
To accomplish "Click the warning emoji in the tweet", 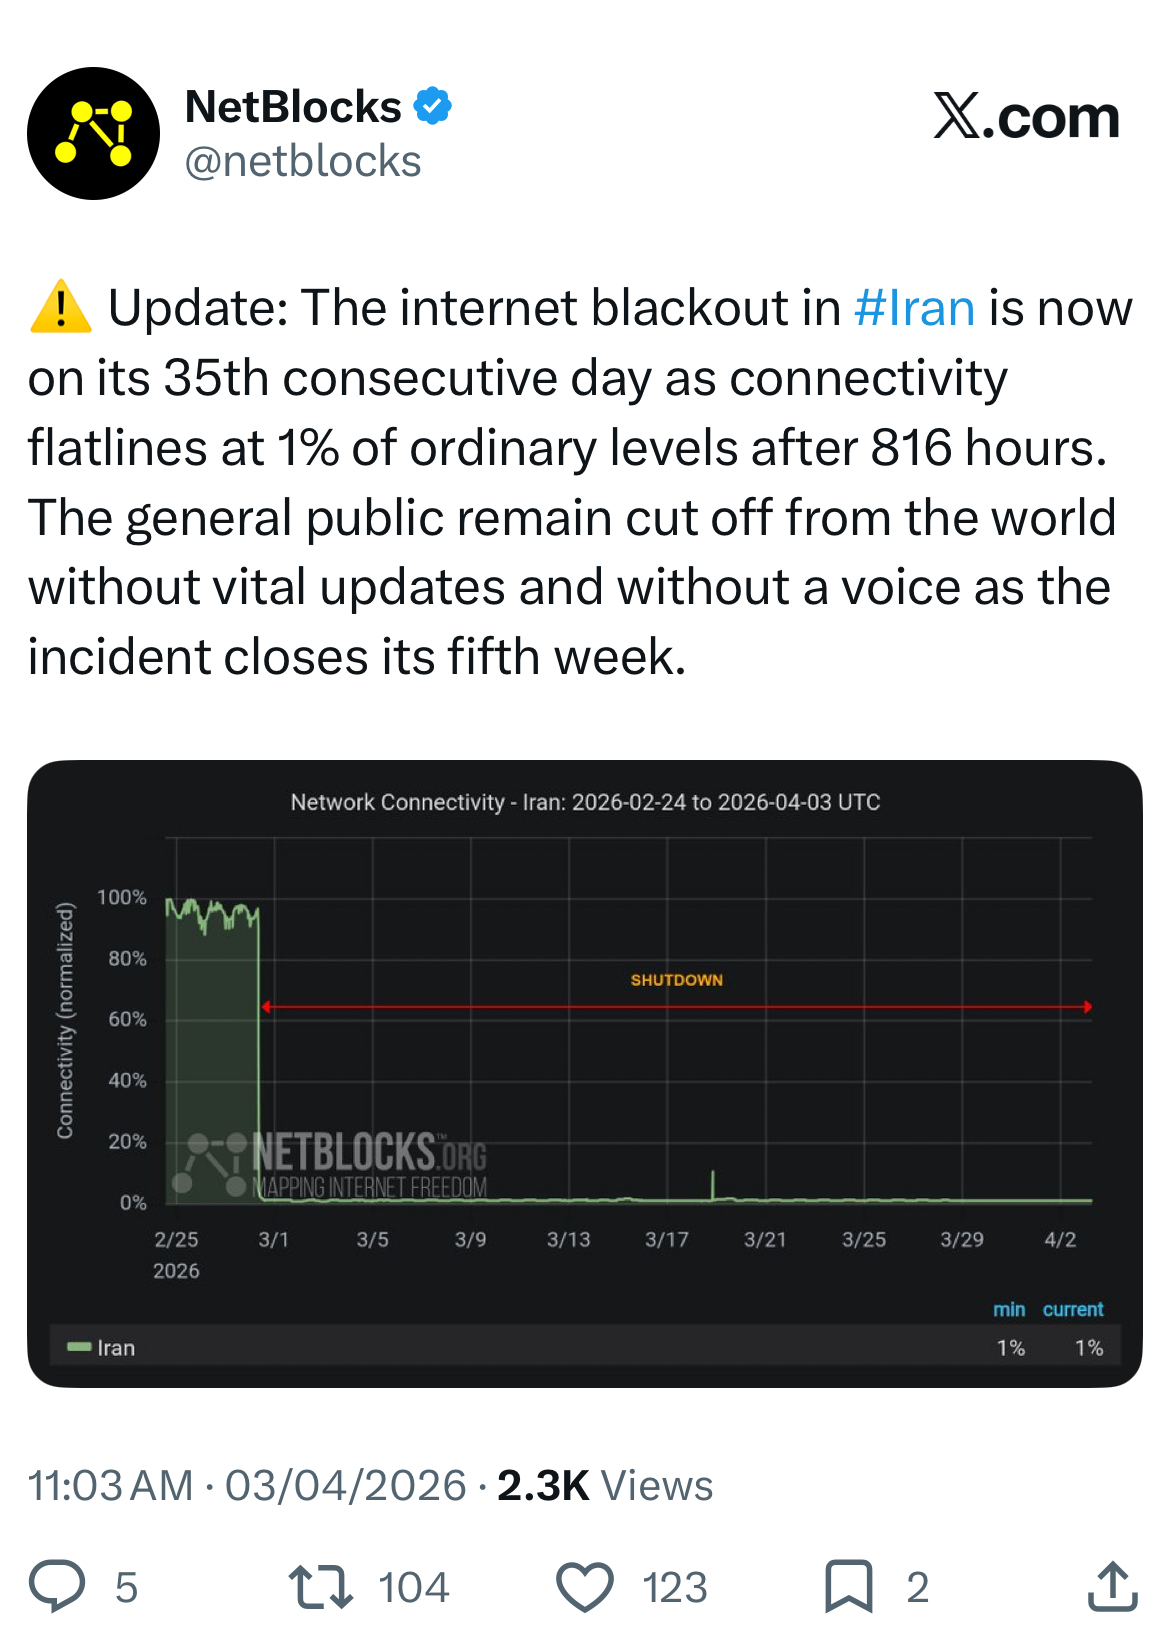I will pyautogui.click(x=60, y=308).
